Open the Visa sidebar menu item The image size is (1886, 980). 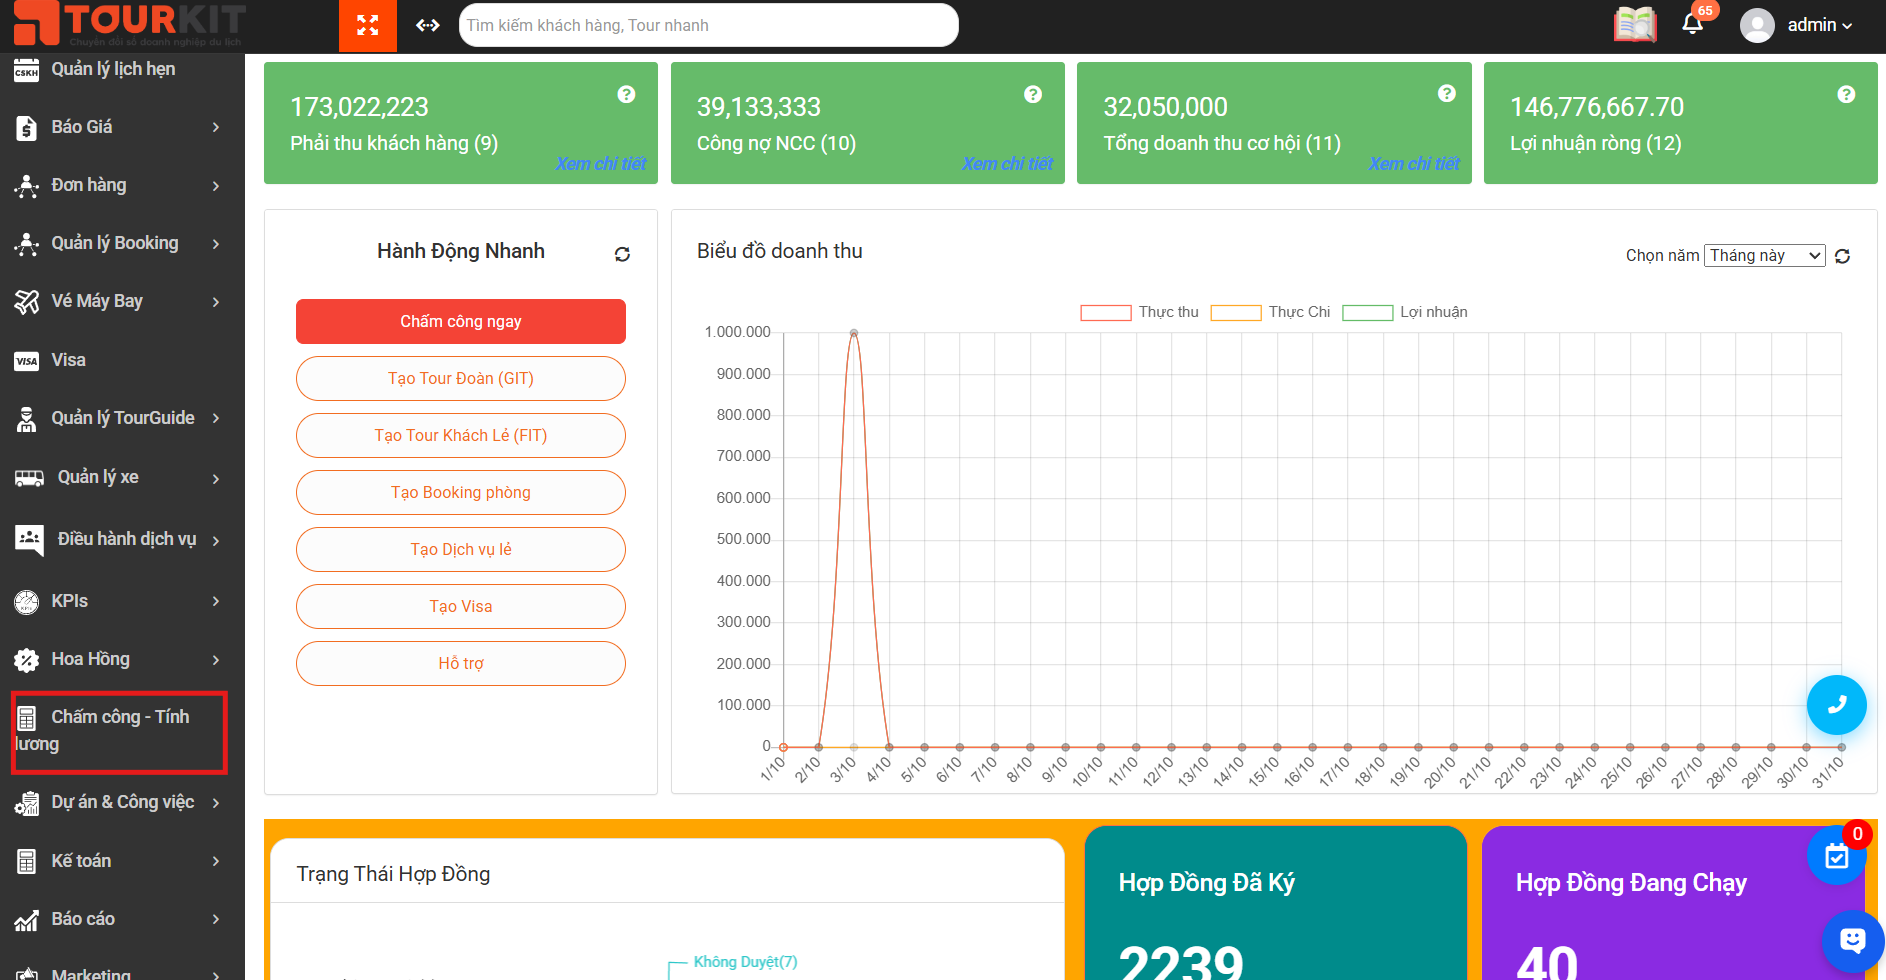(x=68, y=360)
